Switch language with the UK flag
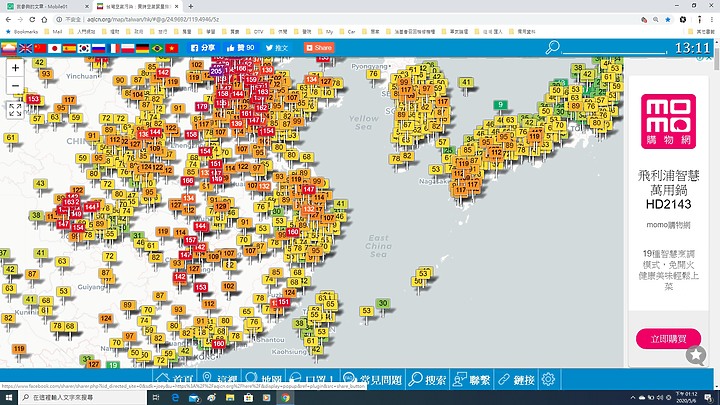The height and width of the screenshot is (405, 720). [x=25, y=48]
